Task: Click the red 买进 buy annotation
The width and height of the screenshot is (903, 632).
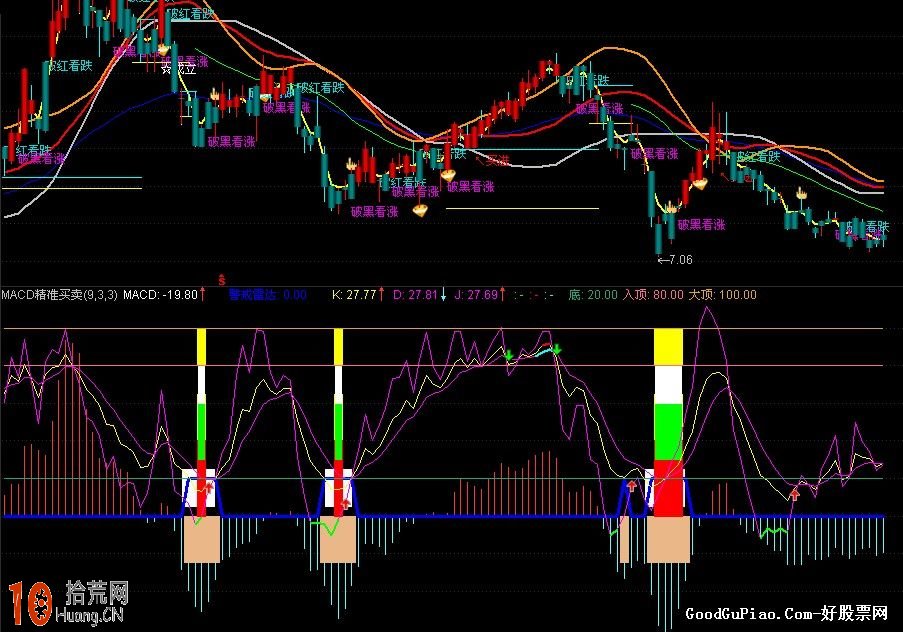Action: click(x=493, y=160)
